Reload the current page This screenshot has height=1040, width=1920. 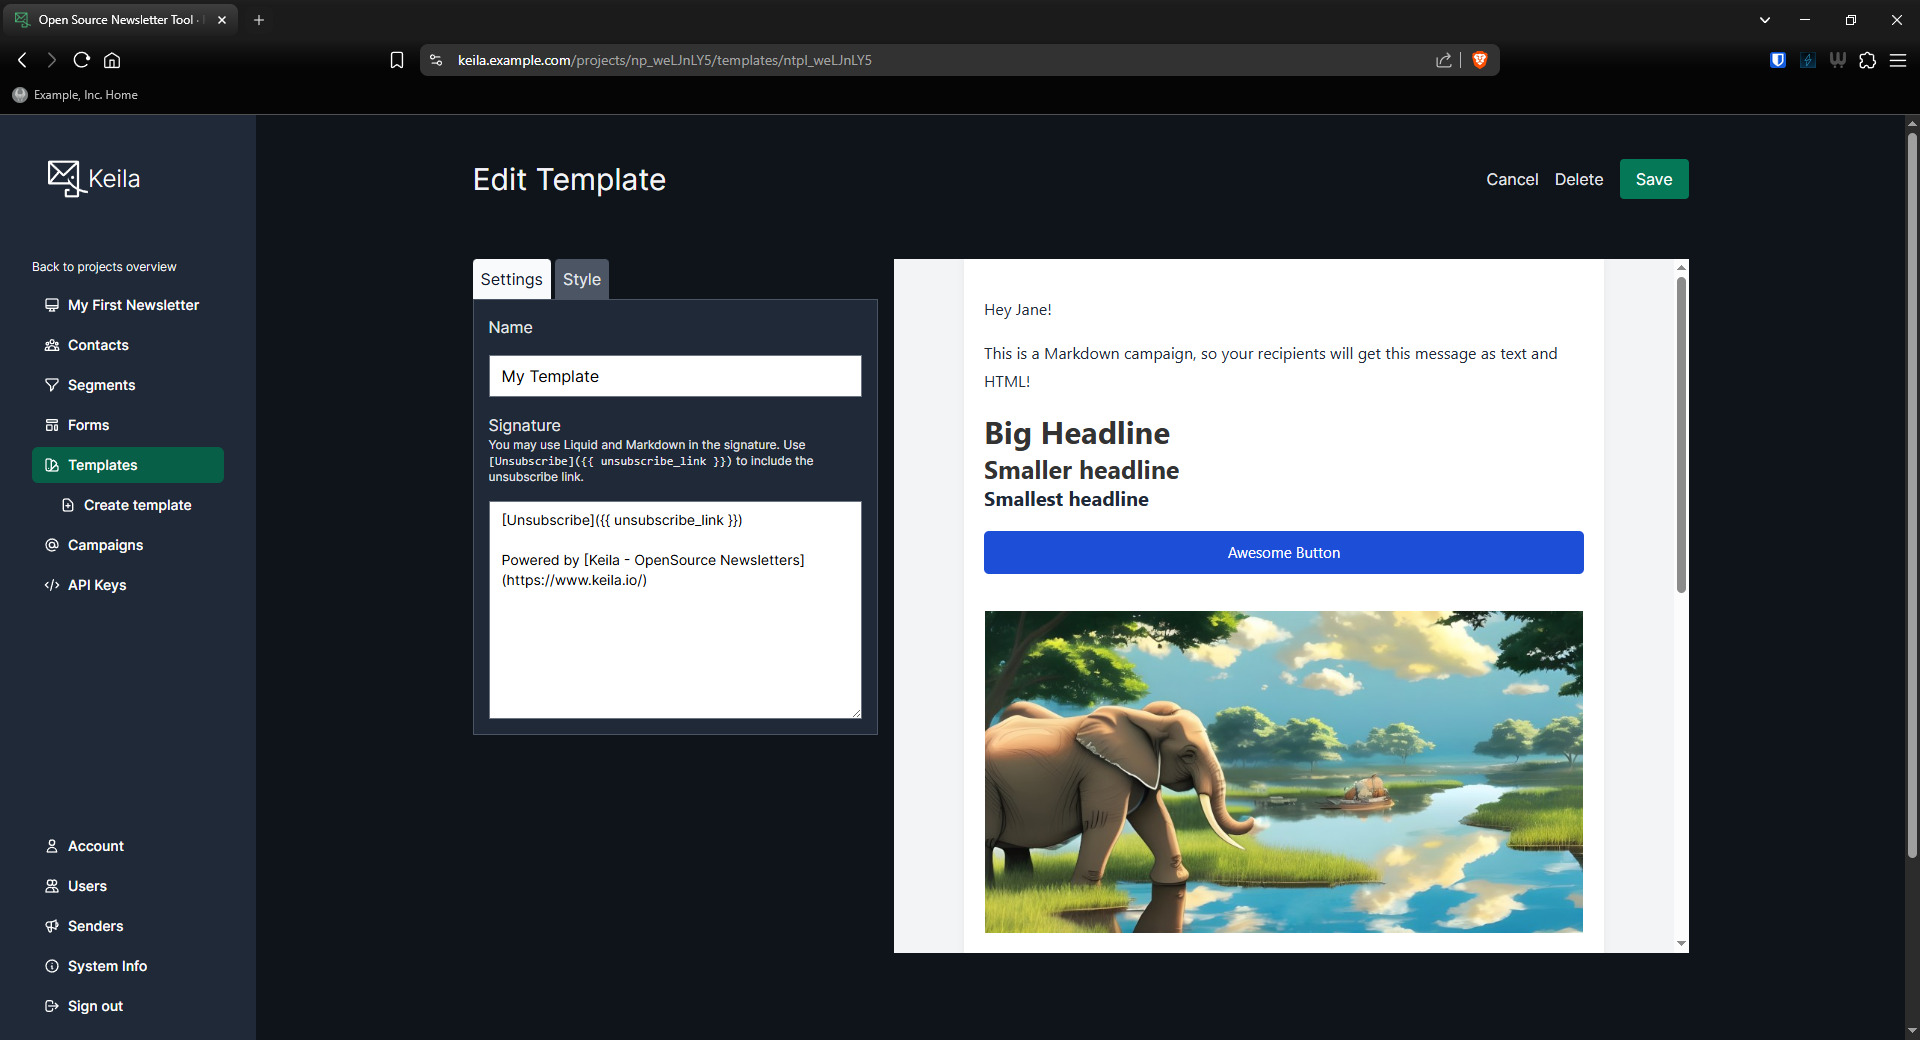82,60
